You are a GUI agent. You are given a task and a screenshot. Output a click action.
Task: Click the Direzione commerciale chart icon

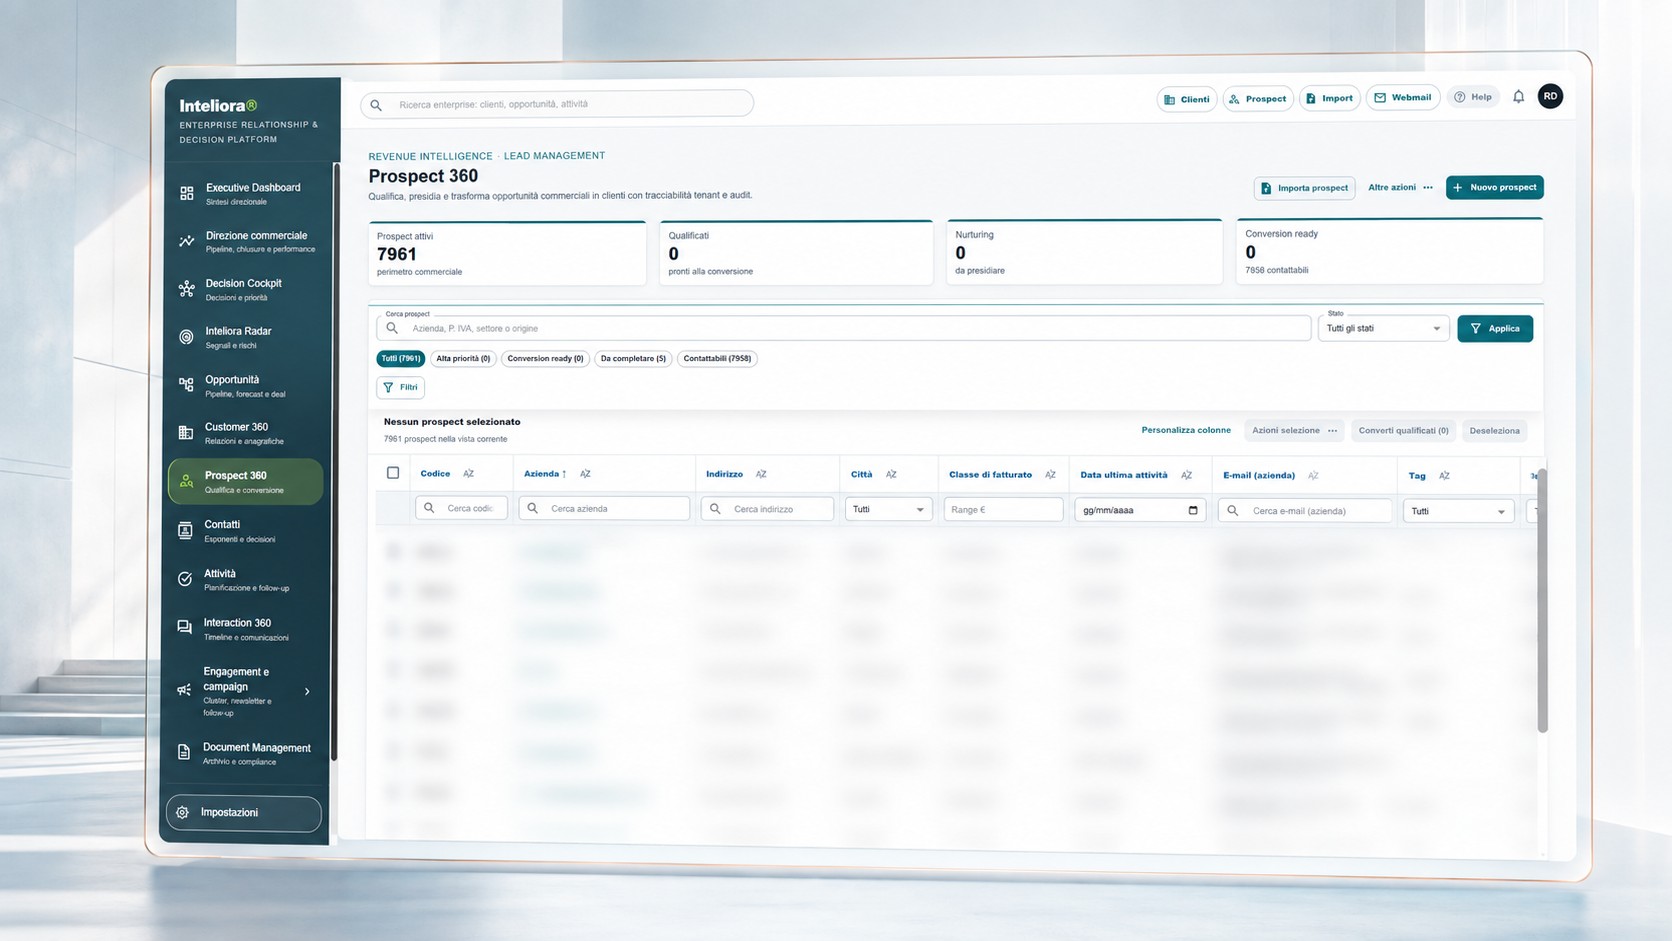click(x=187, y=241)
